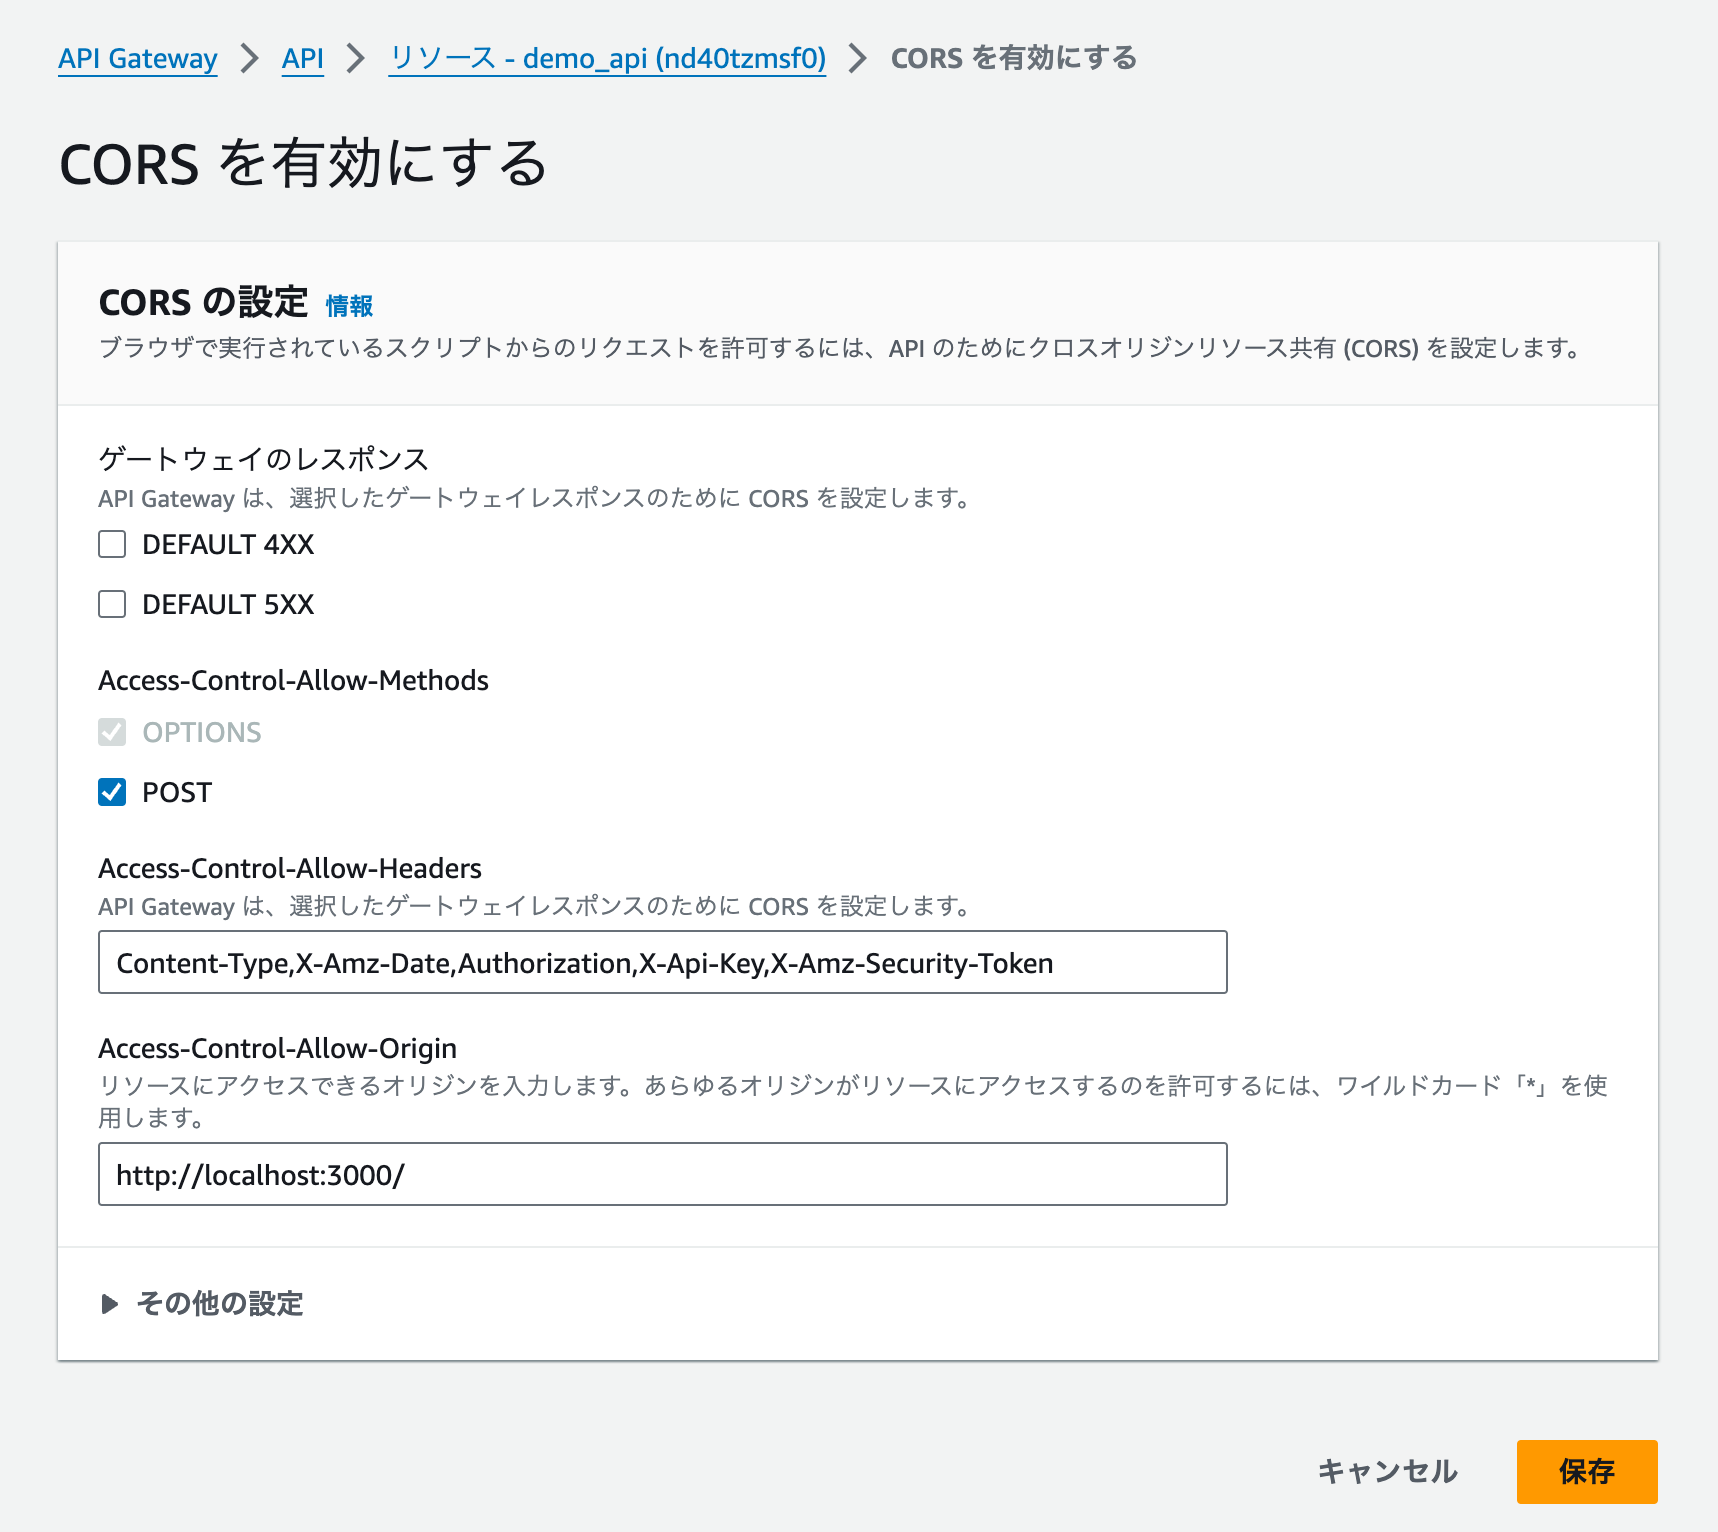This screenshot has height=1532, width=1718.
Task: Click the chevron after the API Gateway breadcrumb
Action: tap(250, 59)
